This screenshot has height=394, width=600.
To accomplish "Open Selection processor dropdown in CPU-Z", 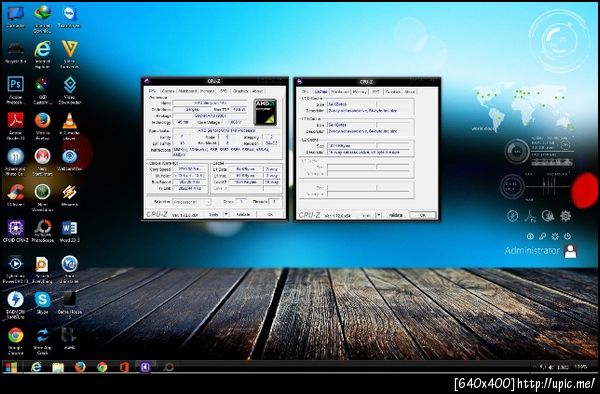I will tap(192, 202).
